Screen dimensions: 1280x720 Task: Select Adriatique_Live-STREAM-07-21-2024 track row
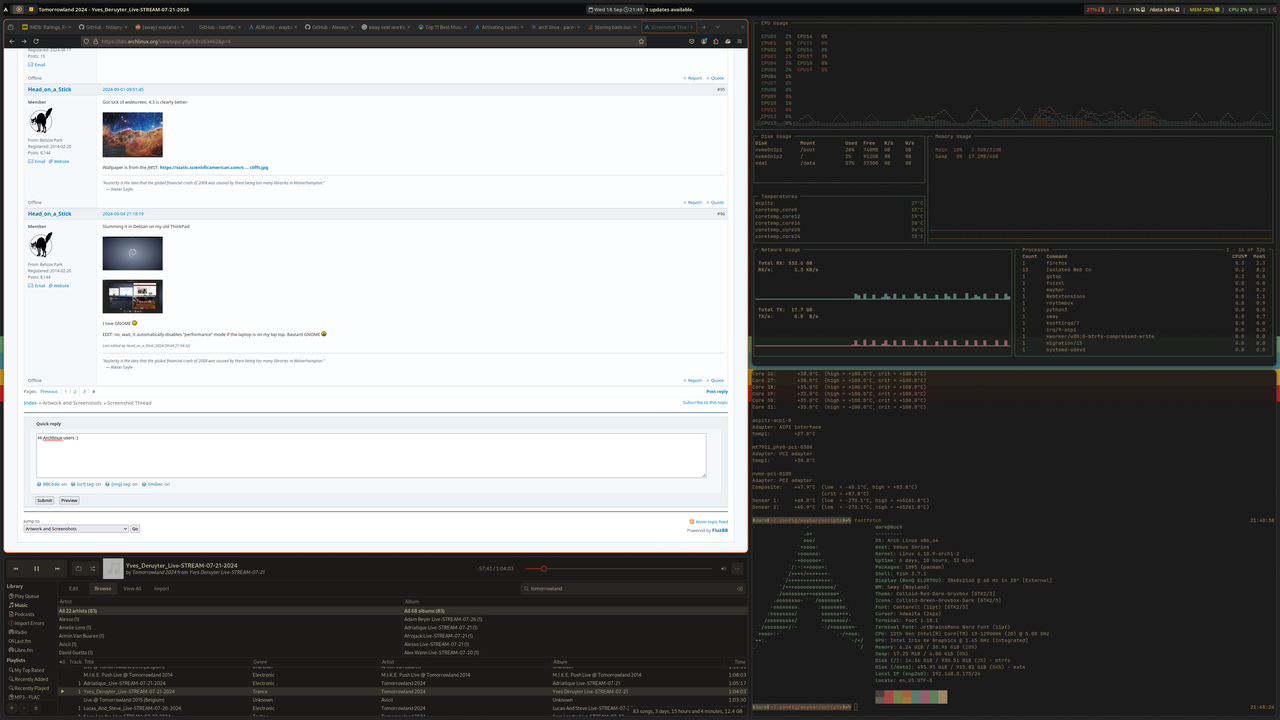click(402, 683)
